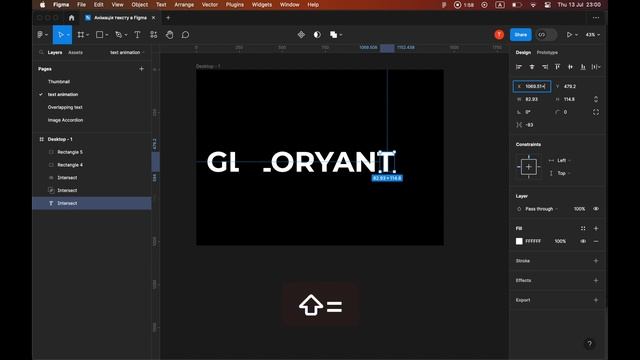
Task: Switch to the Prototype tab
Action: click(x=547, y=52)
